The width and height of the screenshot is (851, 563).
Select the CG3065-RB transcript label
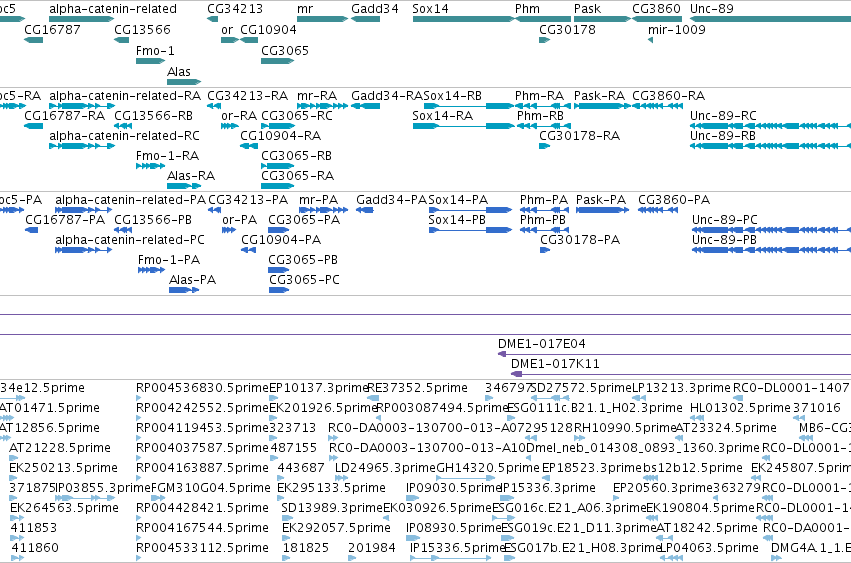point(296,156)
